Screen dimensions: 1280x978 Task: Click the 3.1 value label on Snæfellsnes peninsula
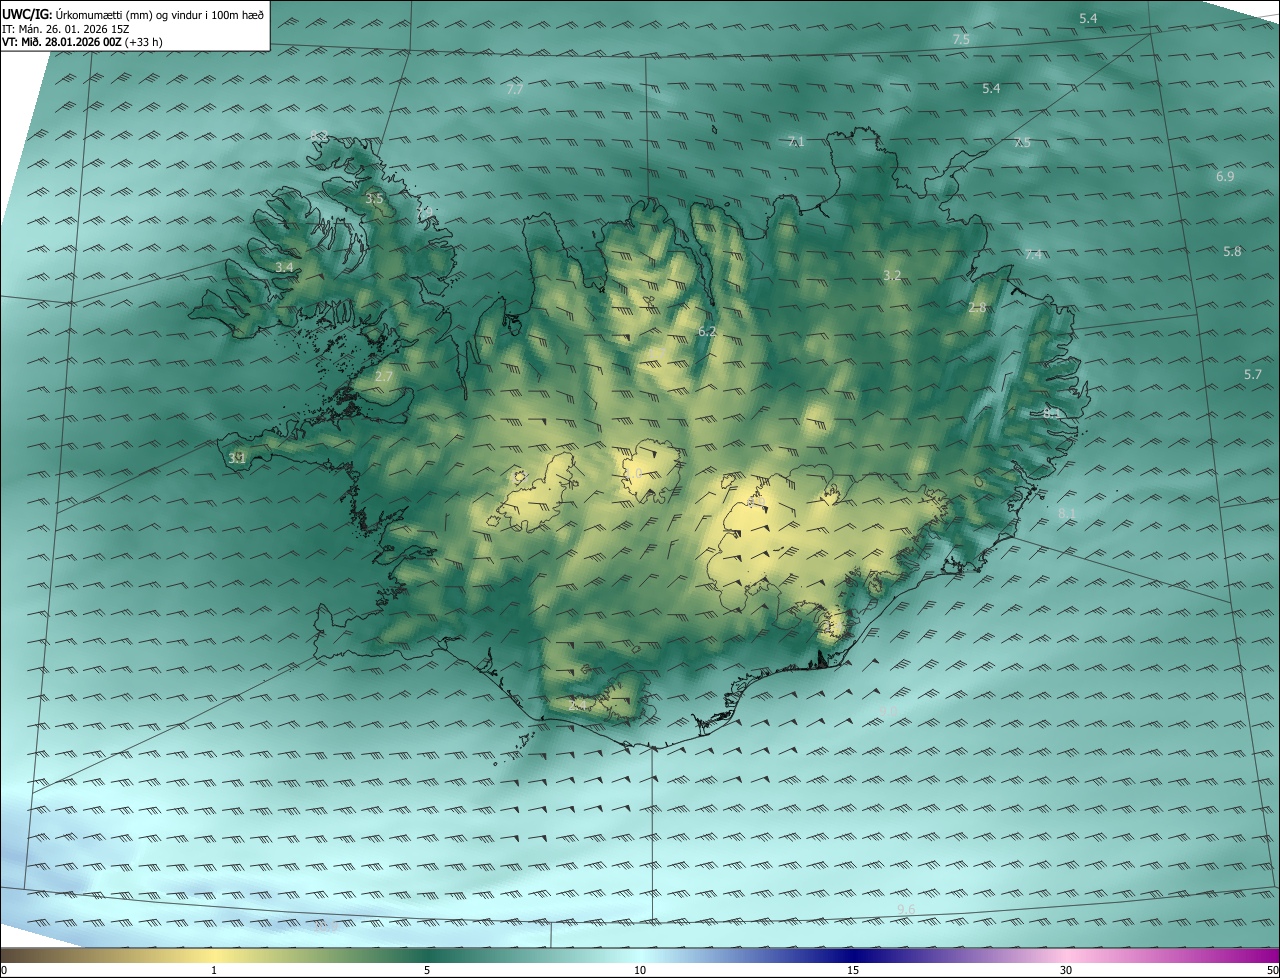tap(237, 458)
